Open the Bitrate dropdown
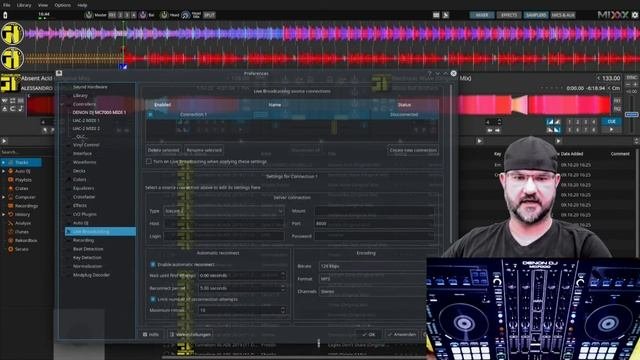Image resolution: width=640 pixels, height=360 pixels. [x=373, y=266]
